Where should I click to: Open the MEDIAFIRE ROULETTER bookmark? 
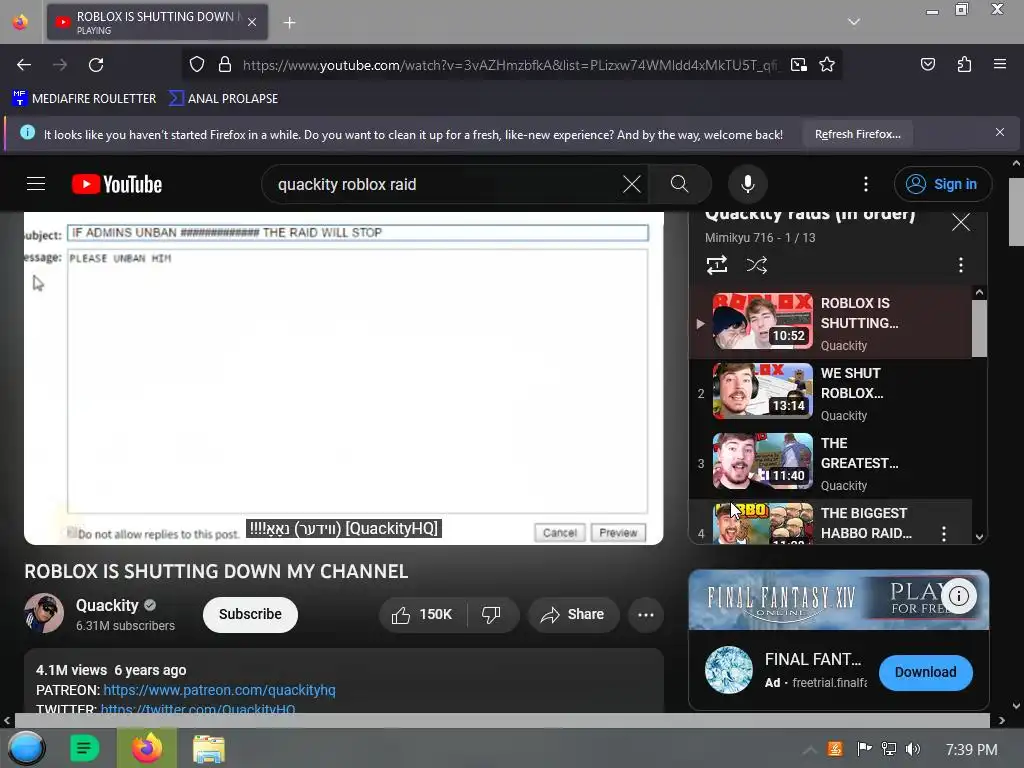tap(84, 99)
